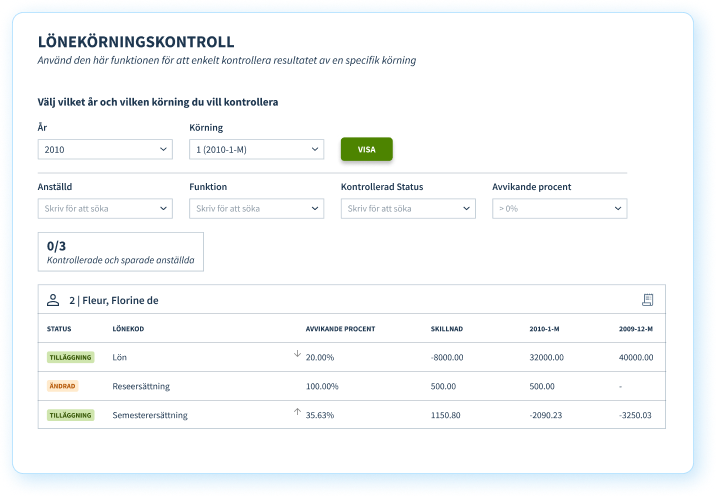Click the TILLÄGGNING badge in Lön row
716x496 pixels.
pyautogui.click(x=70, y=357)
